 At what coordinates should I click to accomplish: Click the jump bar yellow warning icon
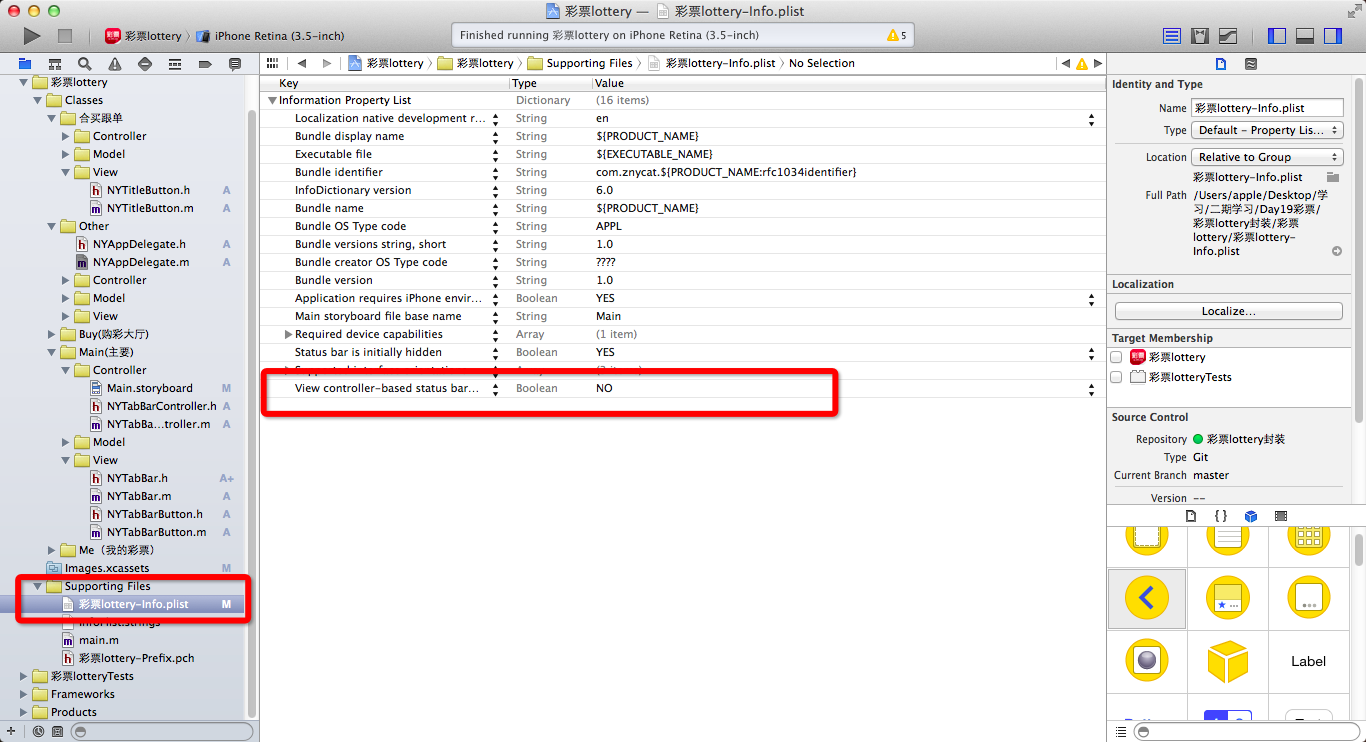[1081, 63]
